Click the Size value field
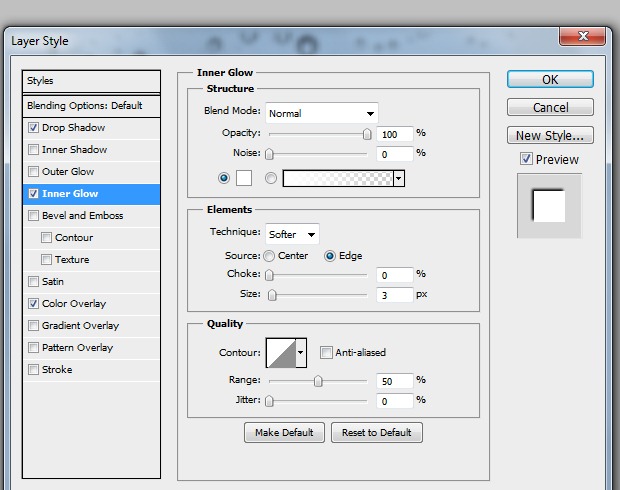The height and width of the screenshot is (490, 620). 395,295
